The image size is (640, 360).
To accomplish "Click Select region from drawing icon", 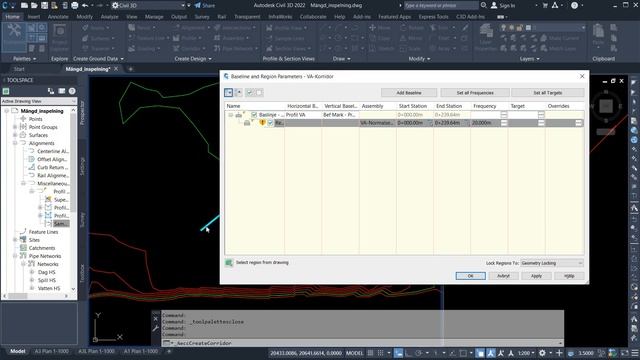I will tap(229, 263).
